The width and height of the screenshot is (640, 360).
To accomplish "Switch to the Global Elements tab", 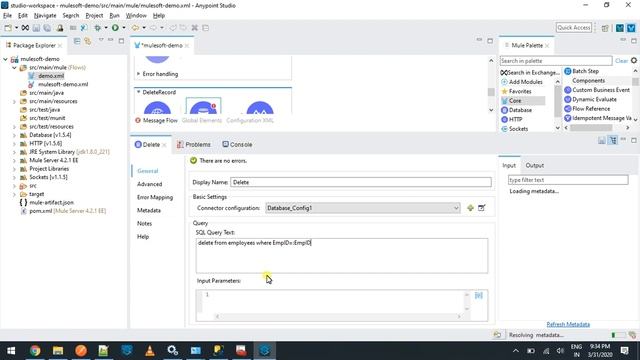I will pyautogui.click(x=202, y=120).
